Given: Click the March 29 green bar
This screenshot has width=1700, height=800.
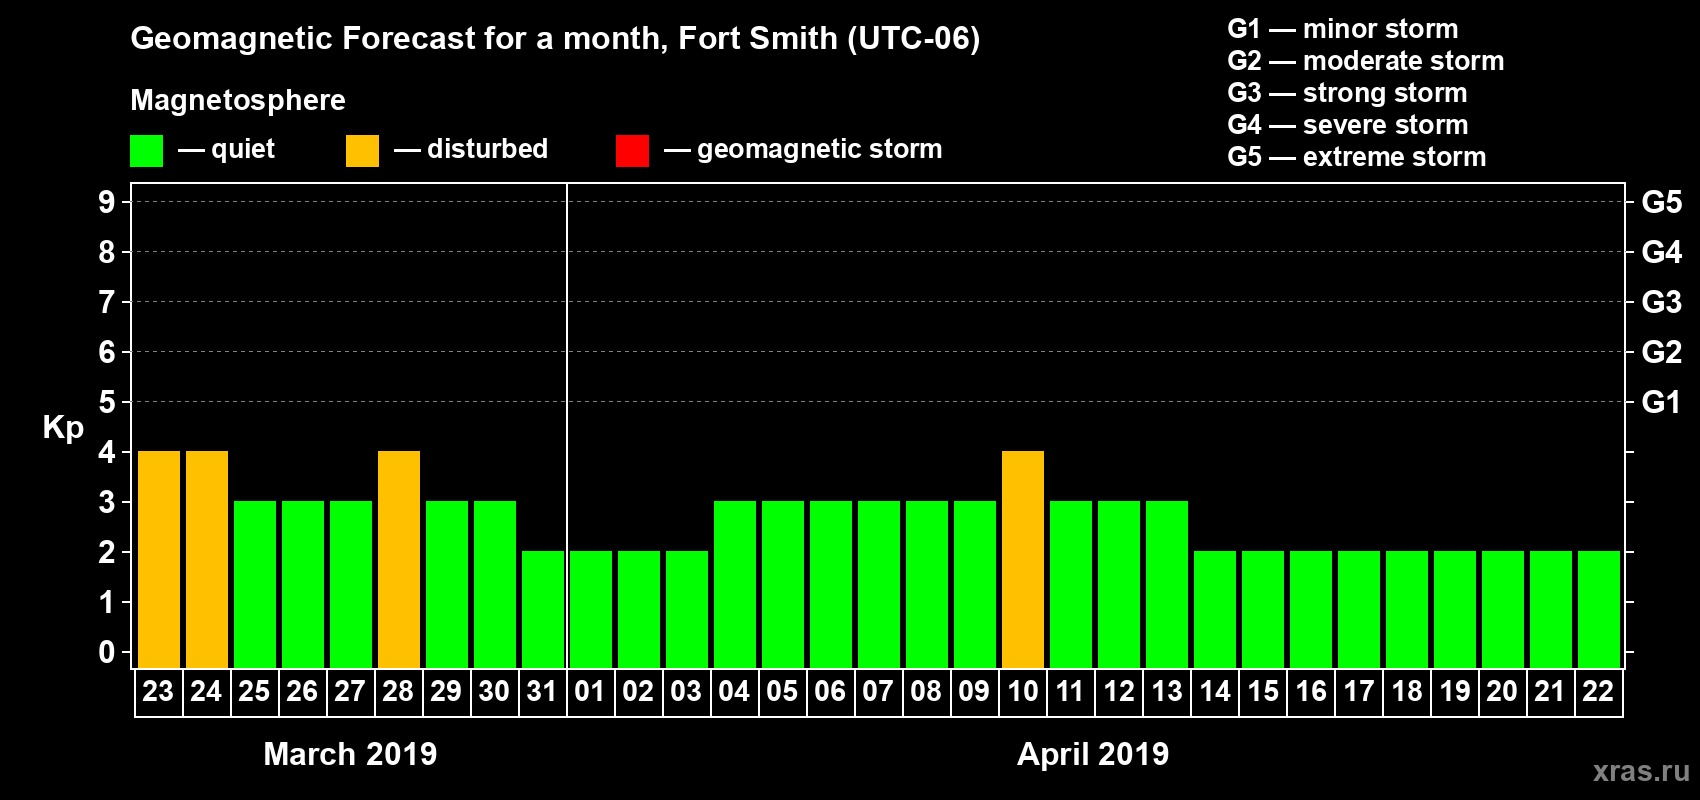Looking at the screenshot, I should pos(447,585).
